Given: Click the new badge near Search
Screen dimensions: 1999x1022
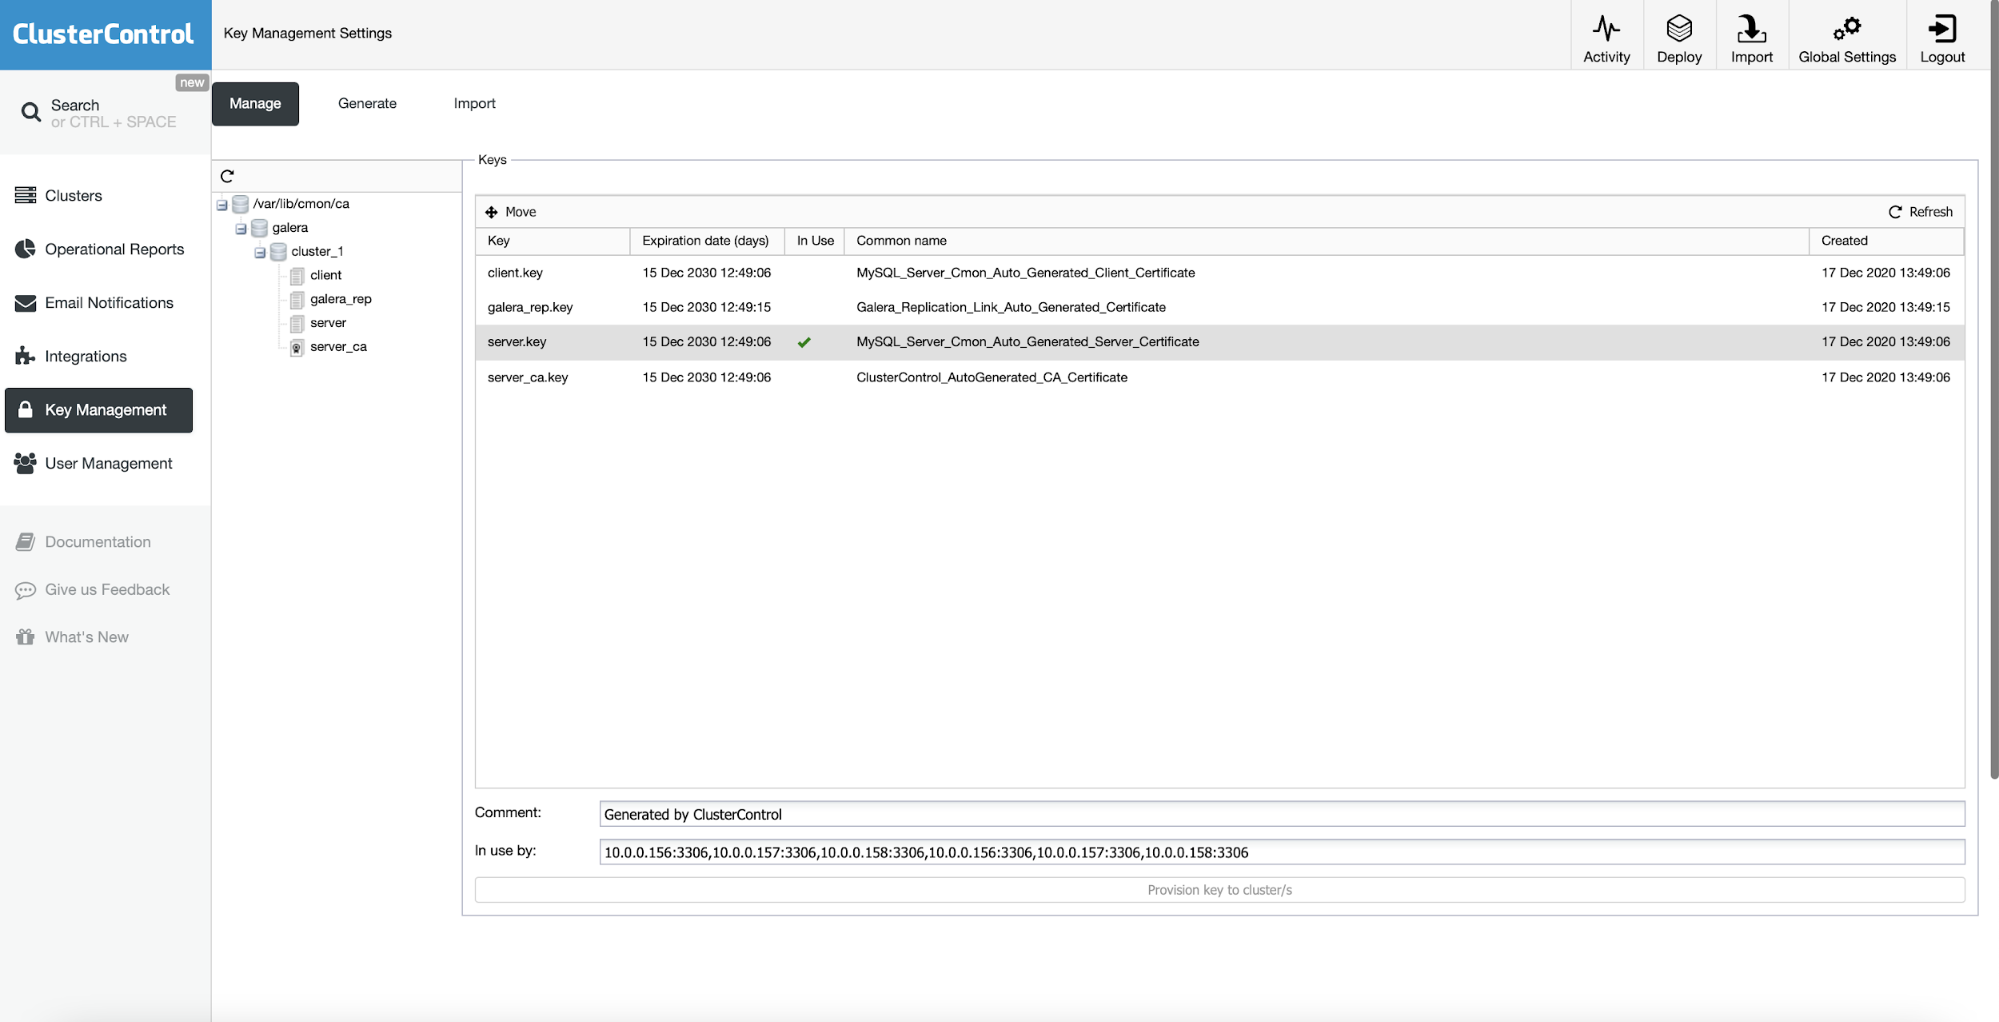Looking at the screenshot, I should pos(191,83).
